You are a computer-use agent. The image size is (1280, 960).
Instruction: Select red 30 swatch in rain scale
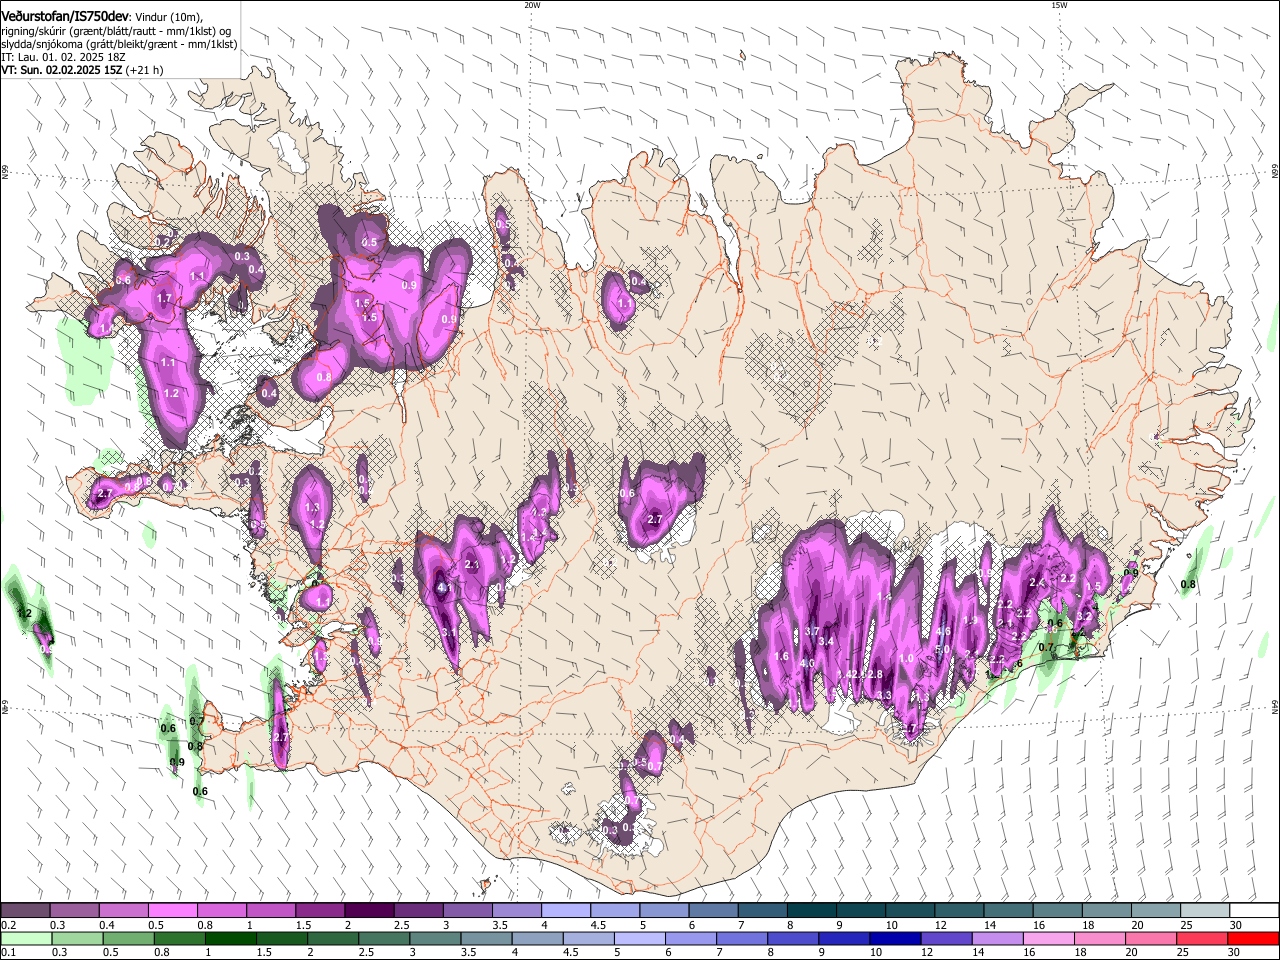[x=1253, y=938]
